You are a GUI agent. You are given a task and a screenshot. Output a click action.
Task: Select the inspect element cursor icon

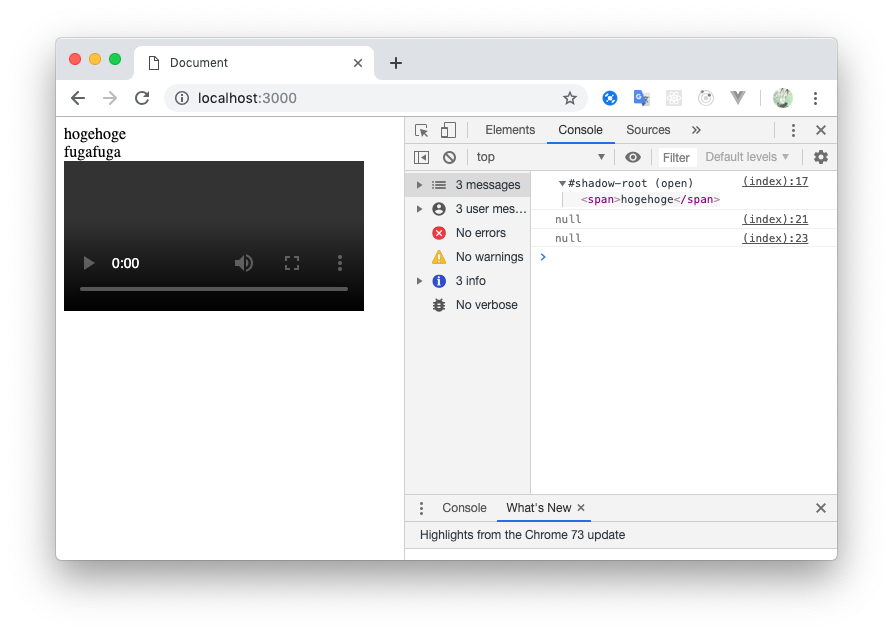pyautogui.click(x=423, y=131)
